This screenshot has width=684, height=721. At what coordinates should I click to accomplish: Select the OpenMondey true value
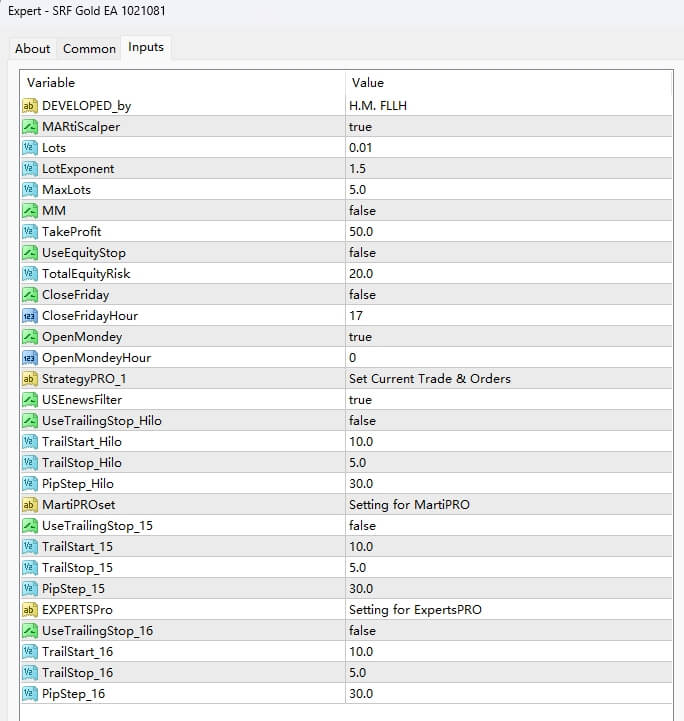pyautogui.click(x=360, y=336)
